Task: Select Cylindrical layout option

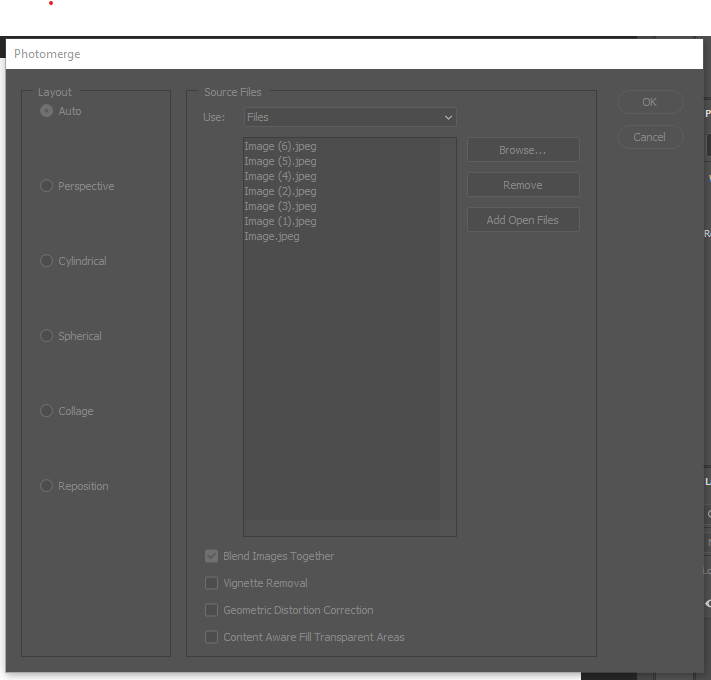Action: [x=47, y=261]
